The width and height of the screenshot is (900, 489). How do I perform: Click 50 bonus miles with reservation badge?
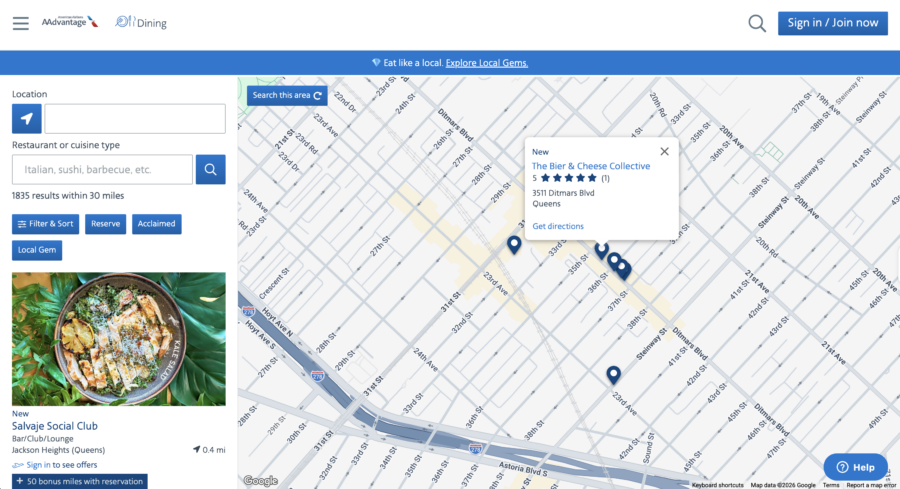click(80, 481)
